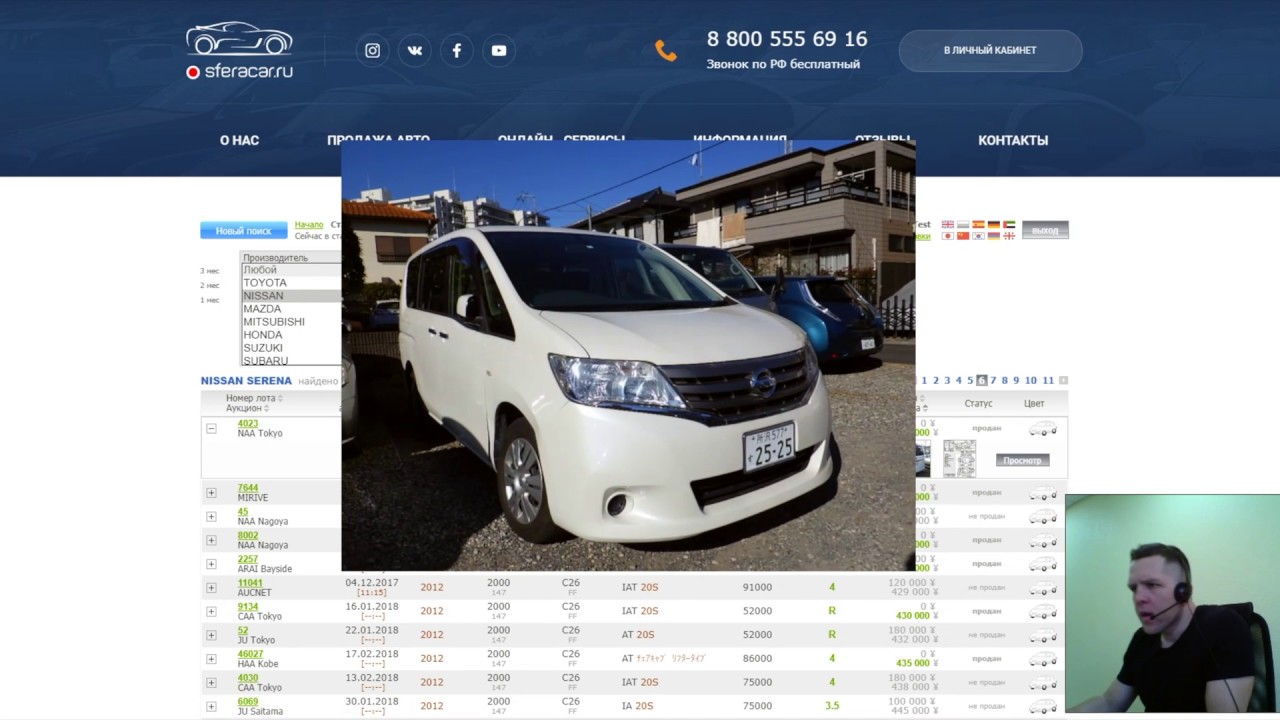Screen dimensions: 1280x720
Task: Click the sferacar.ru logo
Action: (239, 50)
